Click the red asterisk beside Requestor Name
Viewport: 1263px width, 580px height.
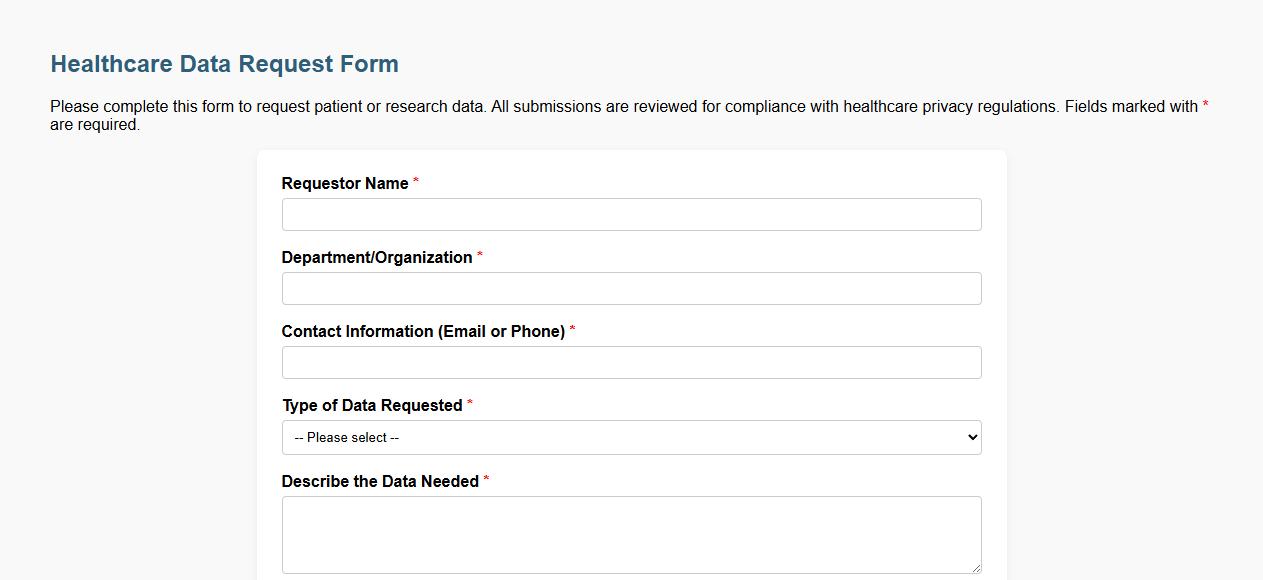[x=417, y=183]
